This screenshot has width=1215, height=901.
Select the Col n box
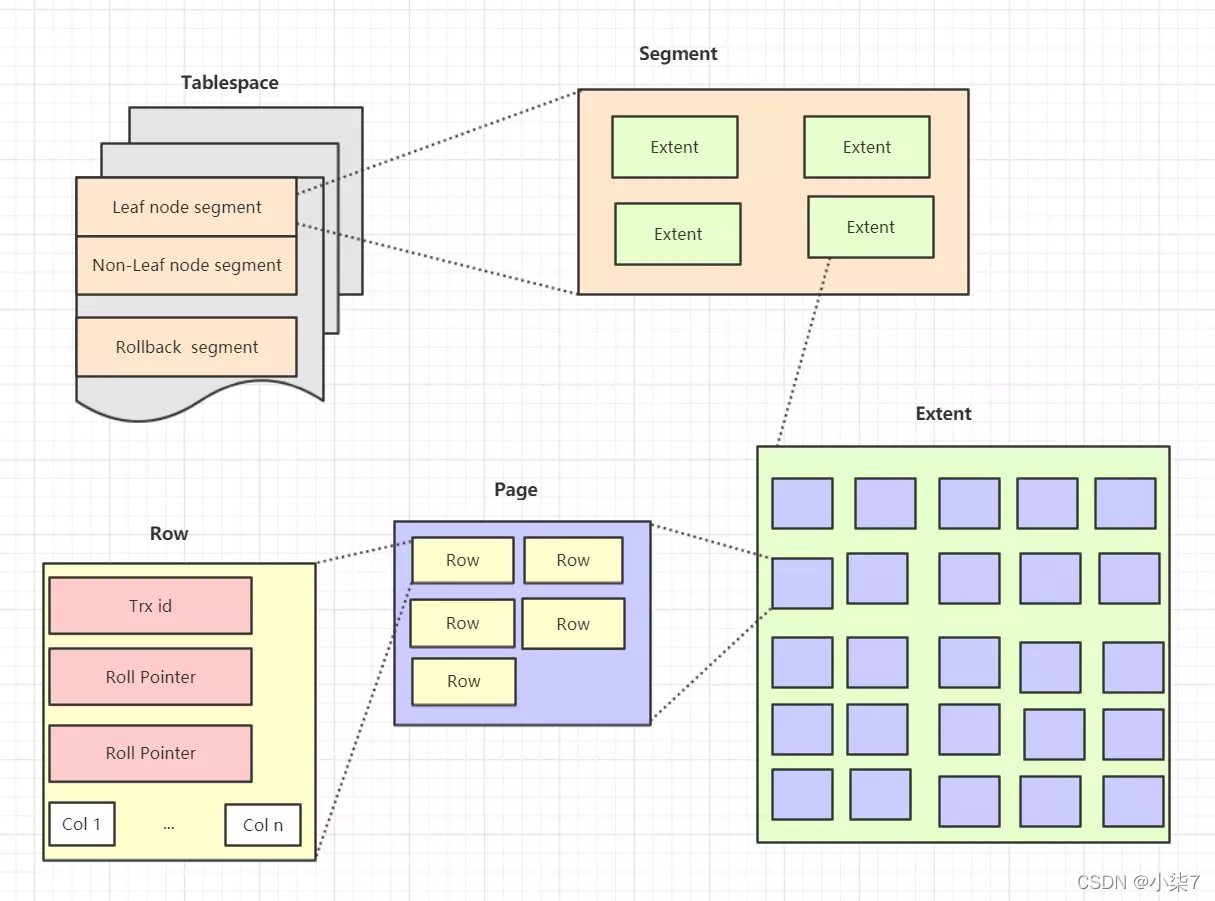[x=263, y=825]
